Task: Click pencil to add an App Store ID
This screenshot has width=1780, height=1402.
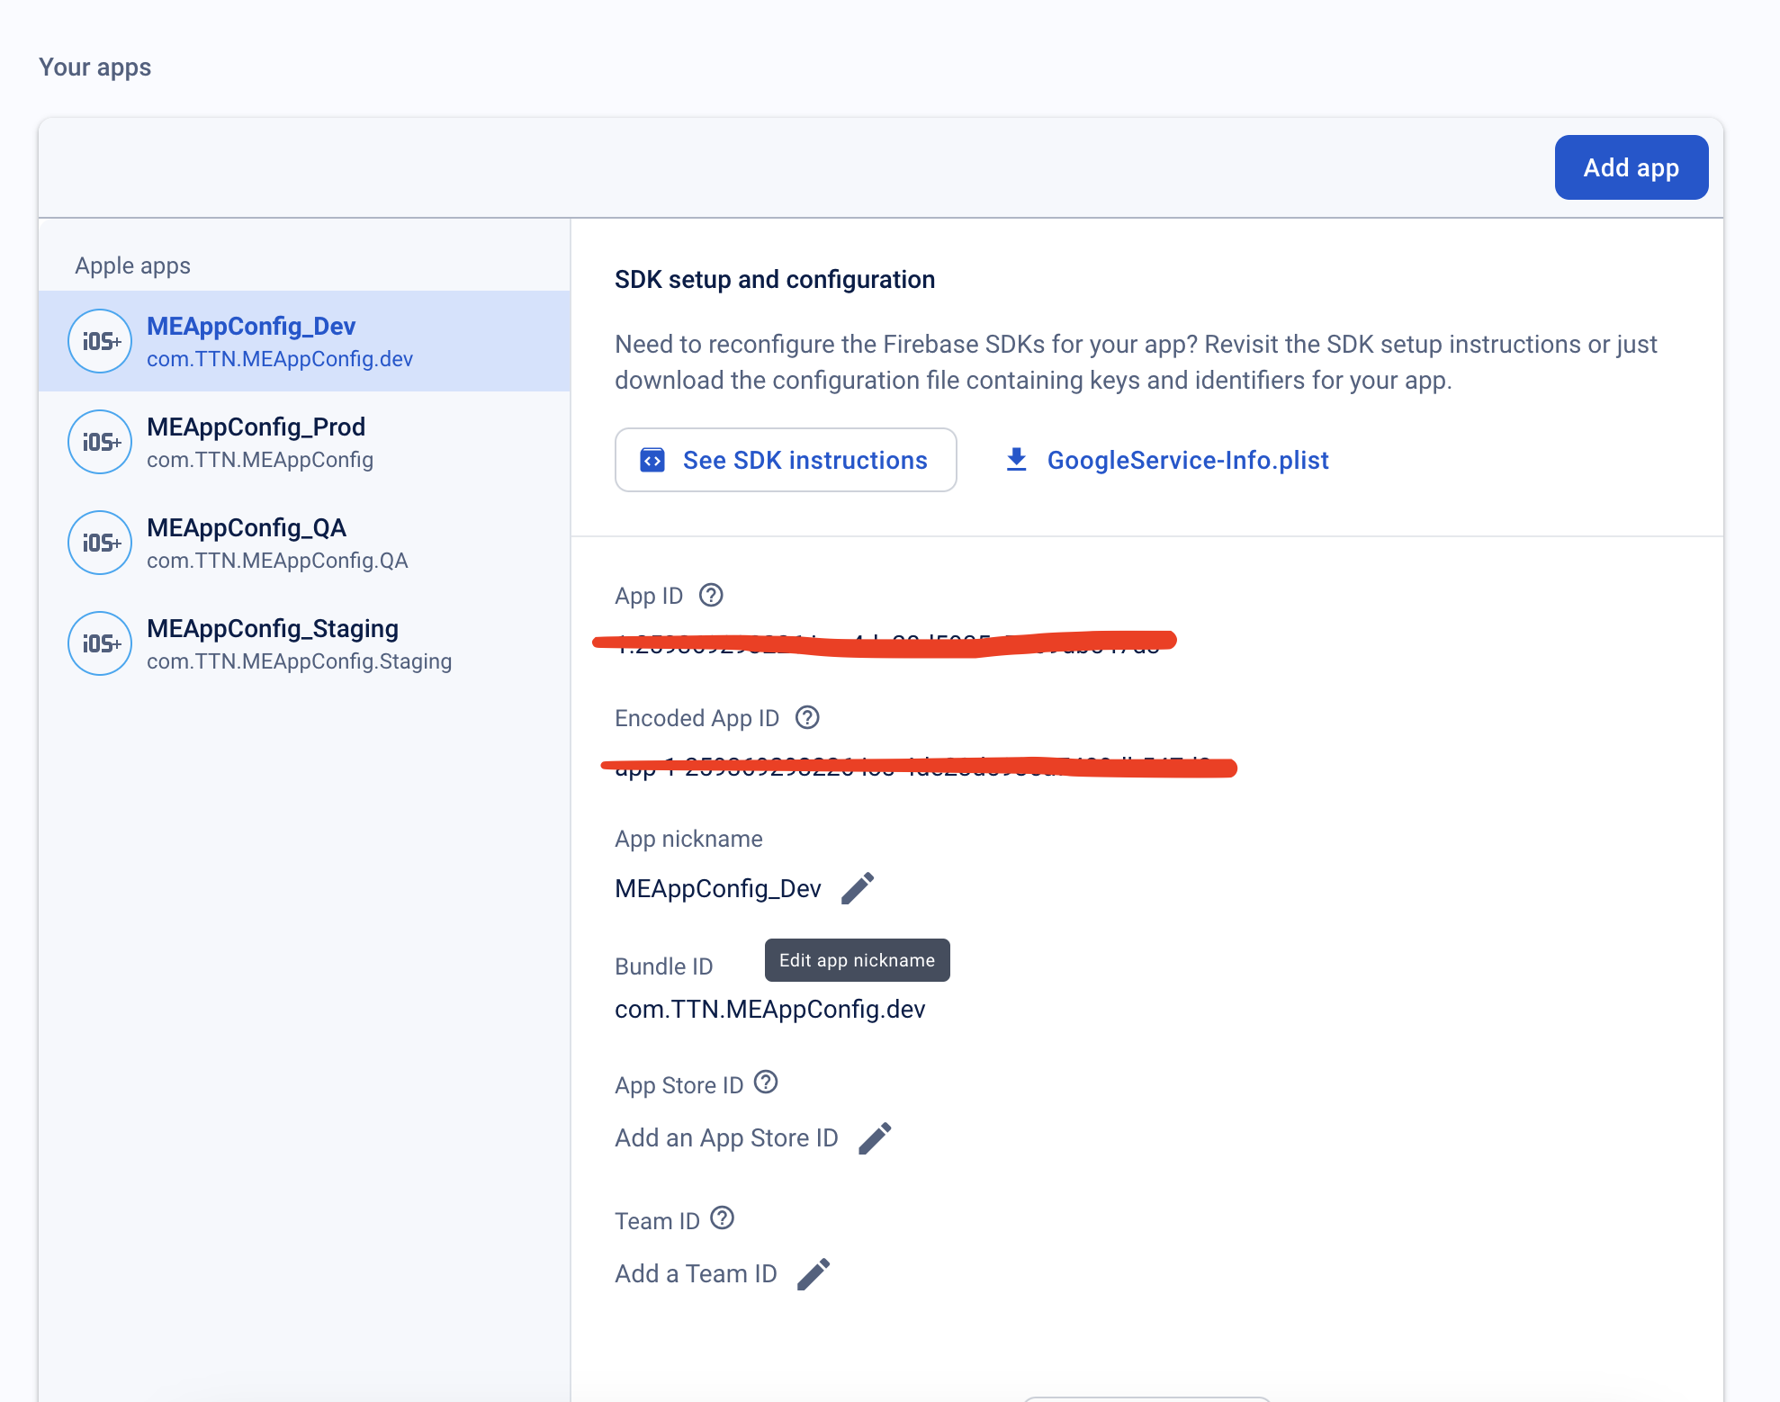Action: tap(874, 1138)
